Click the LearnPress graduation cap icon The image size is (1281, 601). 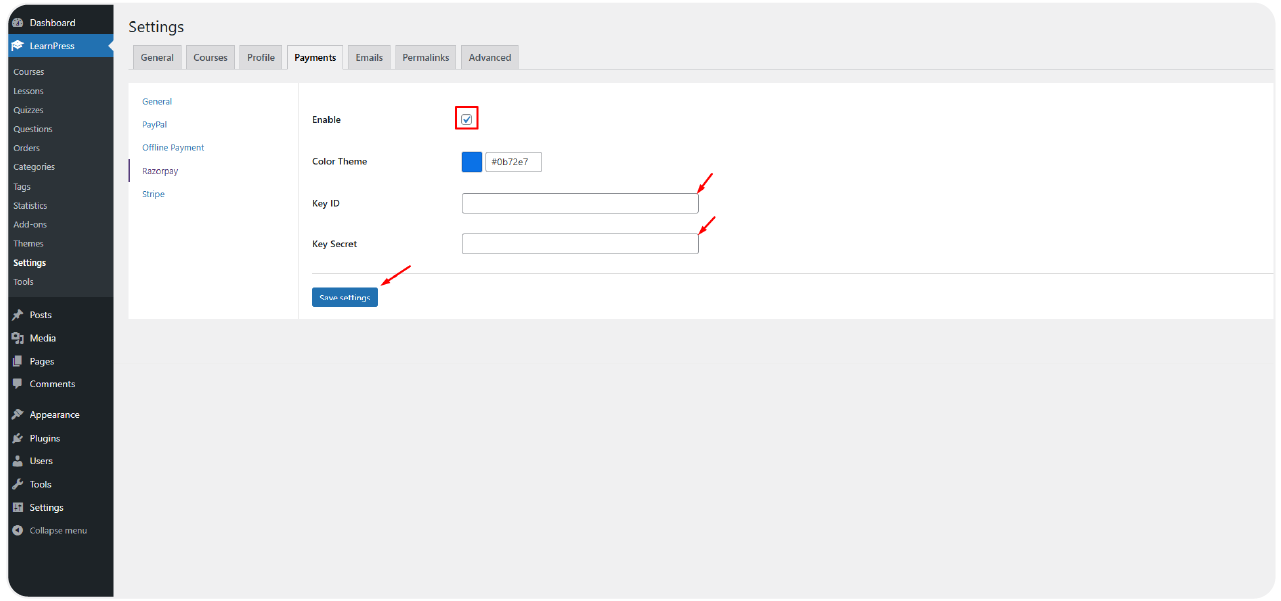tap(18, 46)
